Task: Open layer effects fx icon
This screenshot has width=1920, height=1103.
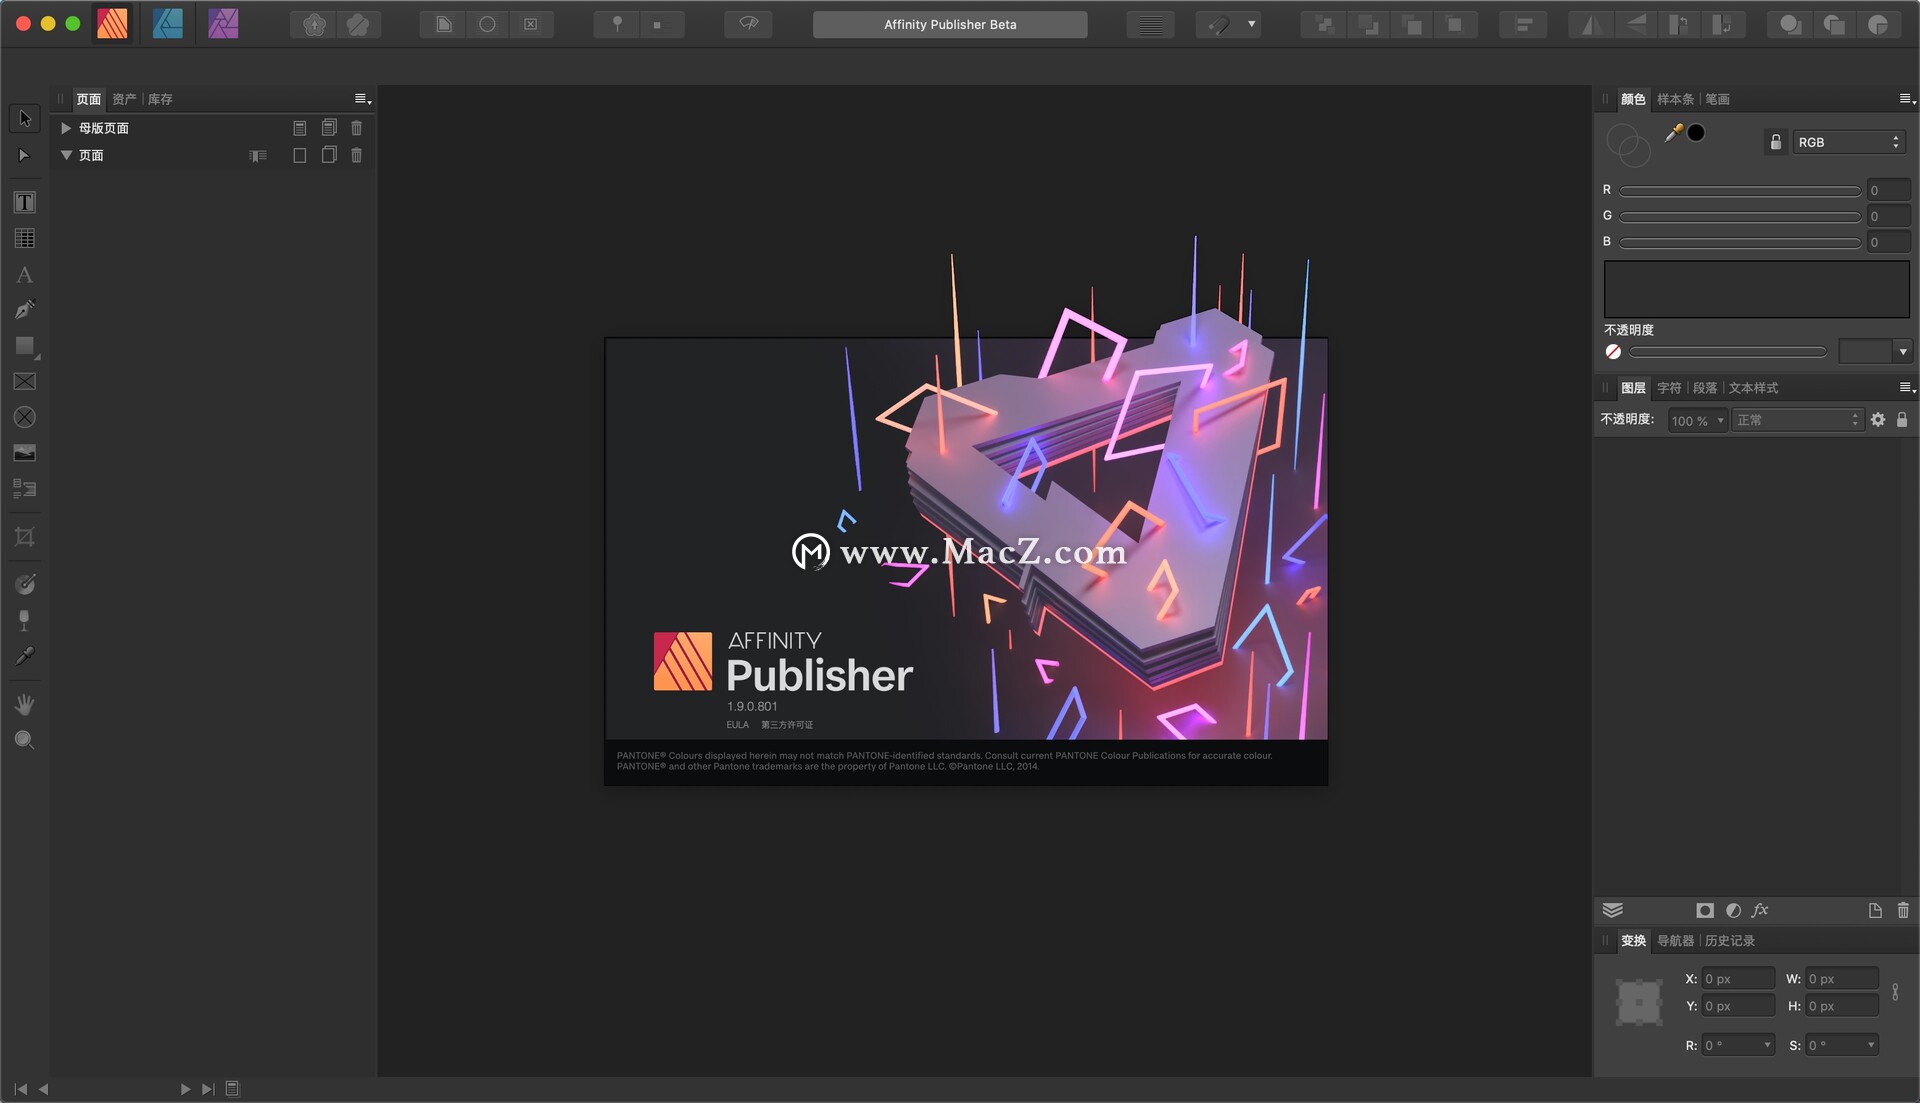Action: [x=1761, y=910]
